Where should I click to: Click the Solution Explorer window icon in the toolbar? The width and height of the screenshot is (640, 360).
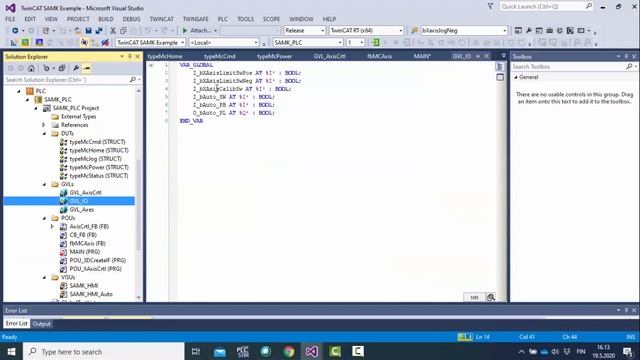[x=518, y=31]
